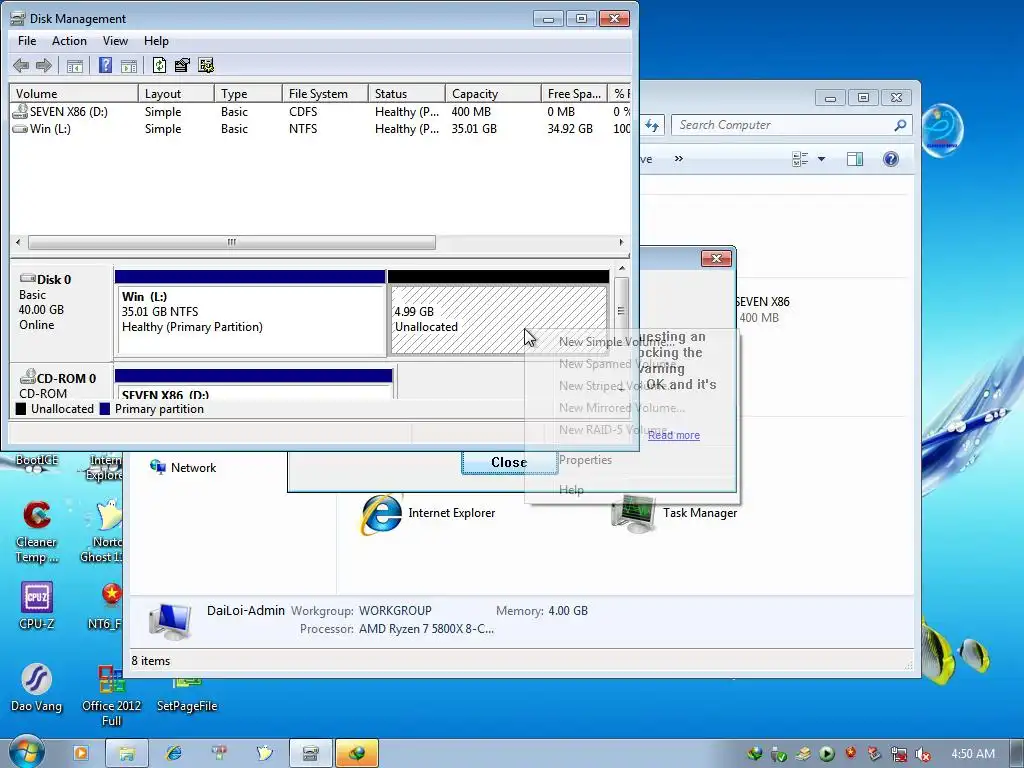Click the Explorer help question mark icon

coord(891,159)
